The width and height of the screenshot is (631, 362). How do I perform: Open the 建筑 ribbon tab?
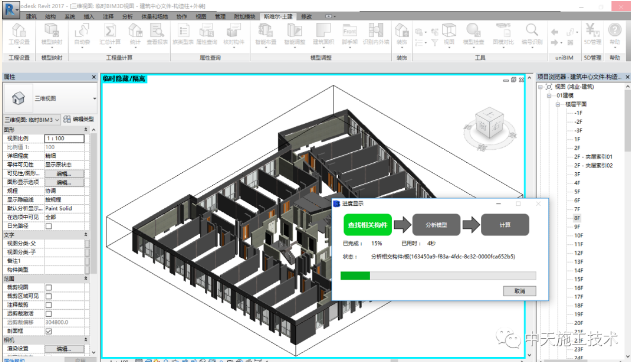tap(31, 16)
